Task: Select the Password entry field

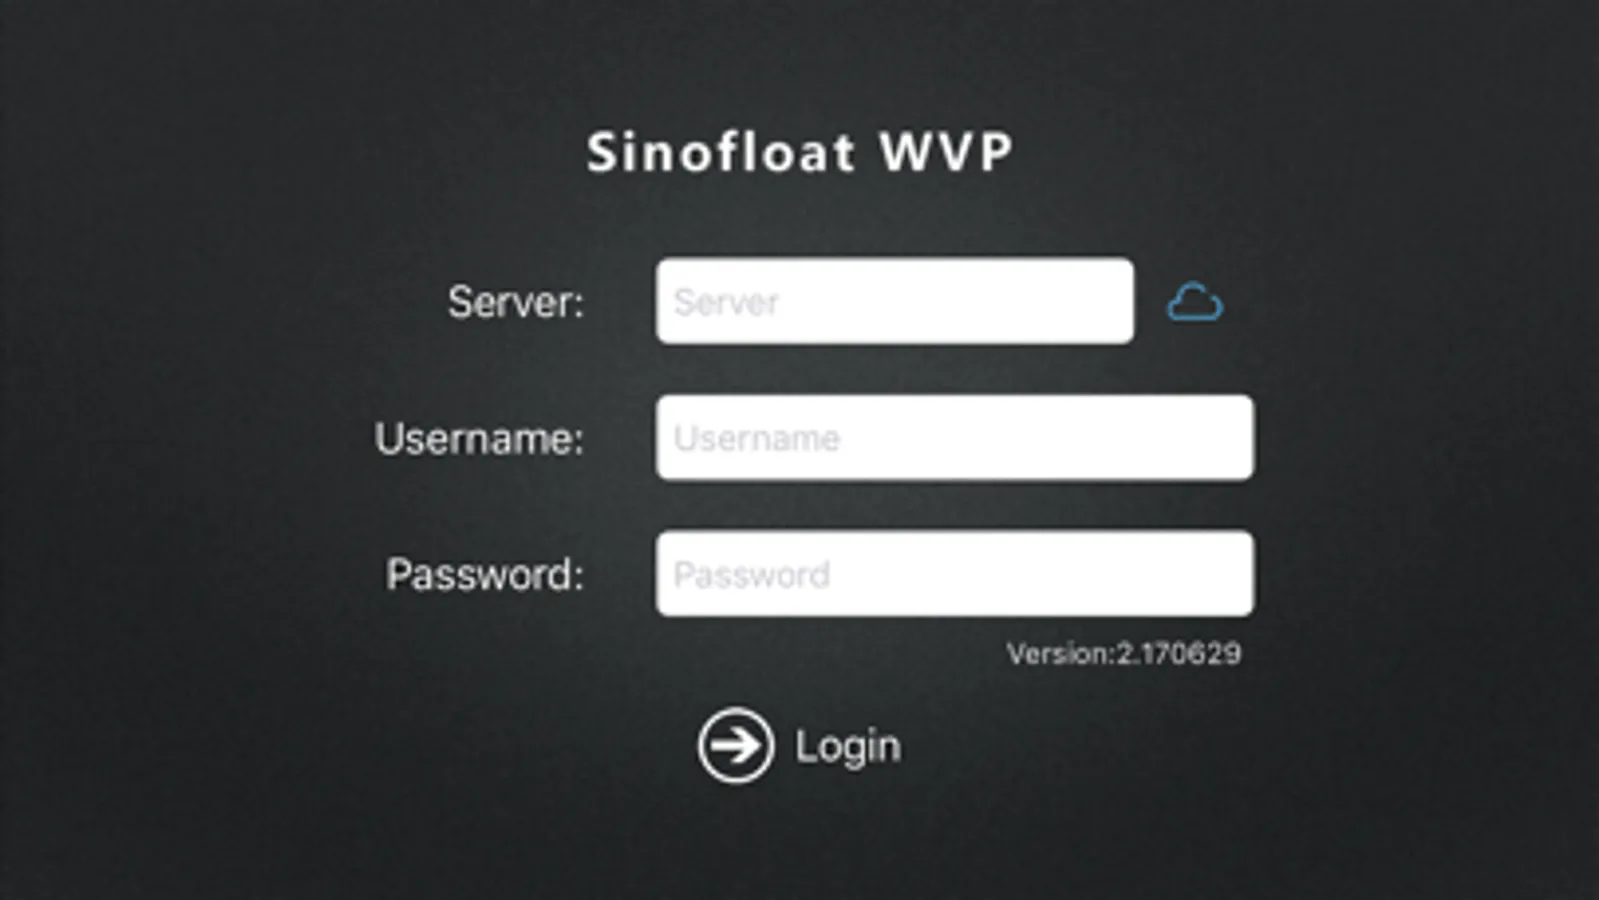Action: (x=954, y=574)
